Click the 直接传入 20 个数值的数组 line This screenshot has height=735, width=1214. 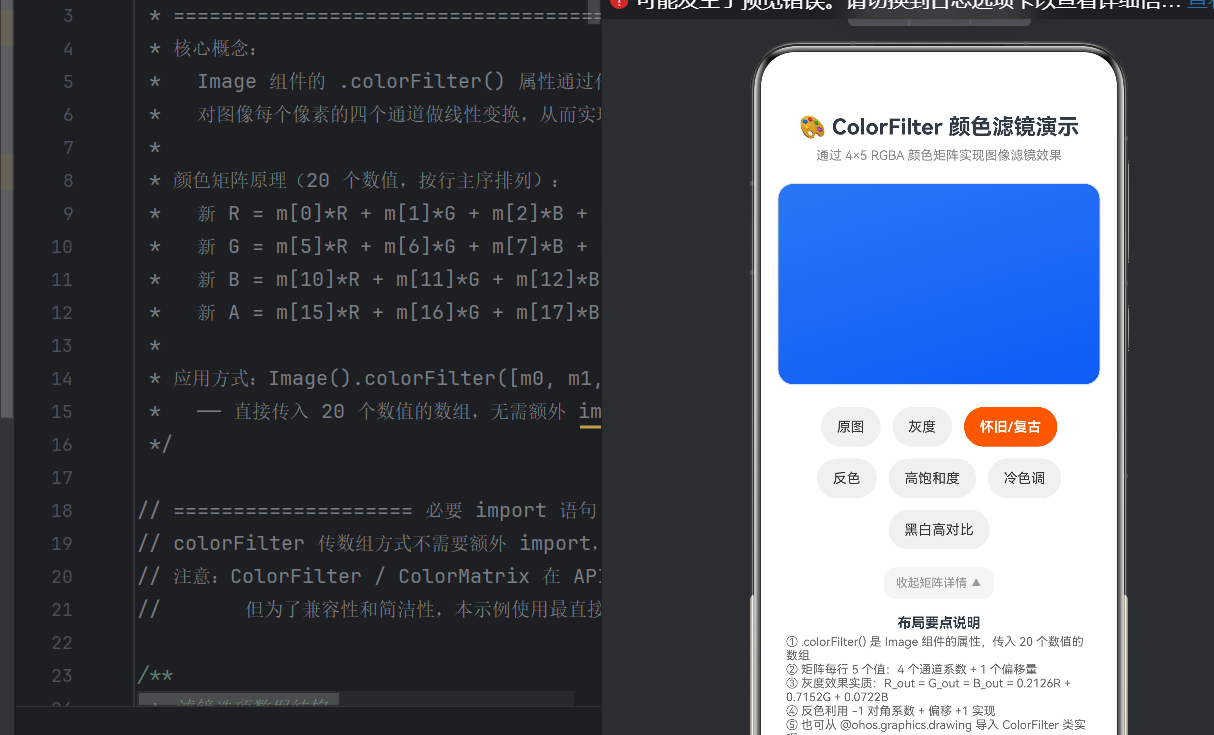click(x=375, y=412)
